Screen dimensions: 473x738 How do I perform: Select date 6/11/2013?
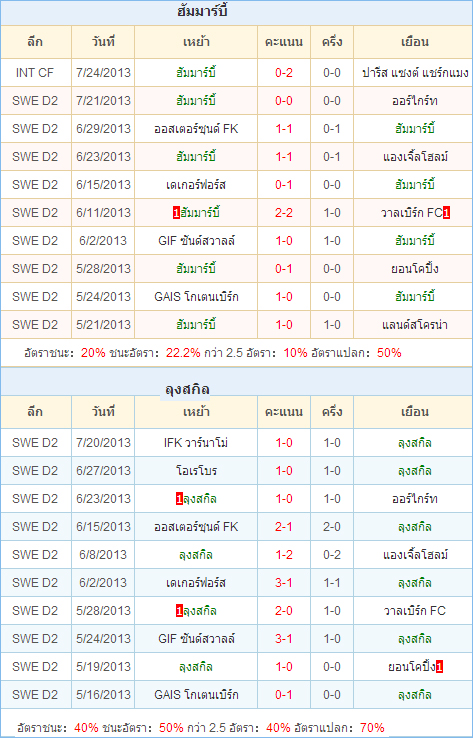[x=104, y=213]
